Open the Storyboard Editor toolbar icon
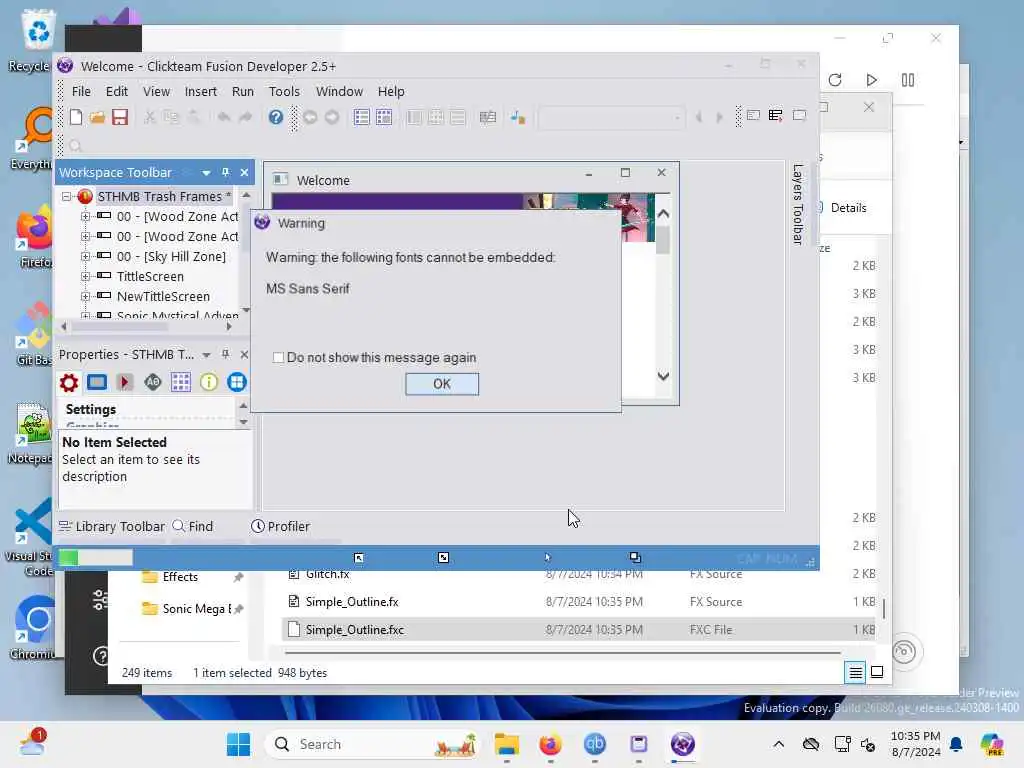The image size is (1024, 768). (361, 117)
